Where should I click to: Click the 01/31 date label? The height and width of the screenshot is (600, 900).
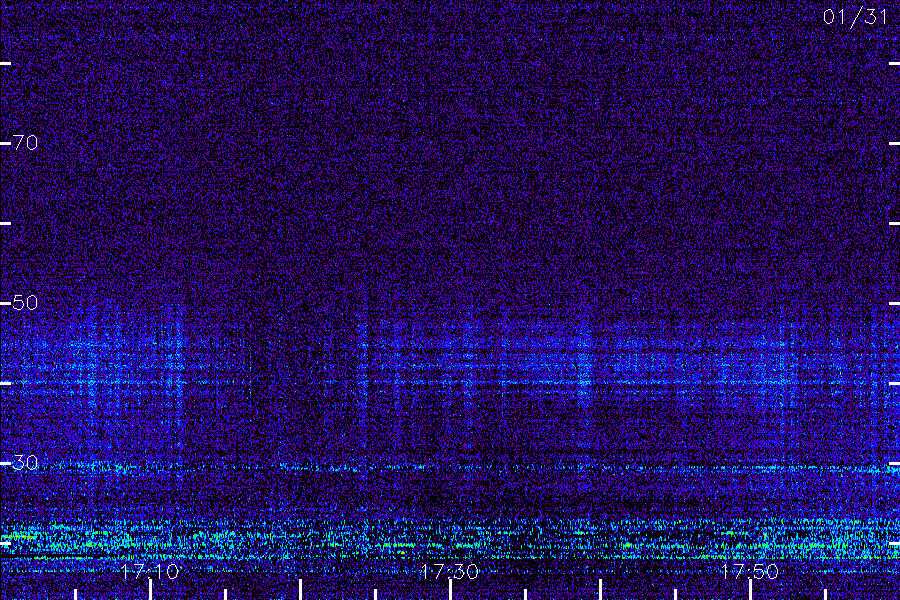coord(855,17)
